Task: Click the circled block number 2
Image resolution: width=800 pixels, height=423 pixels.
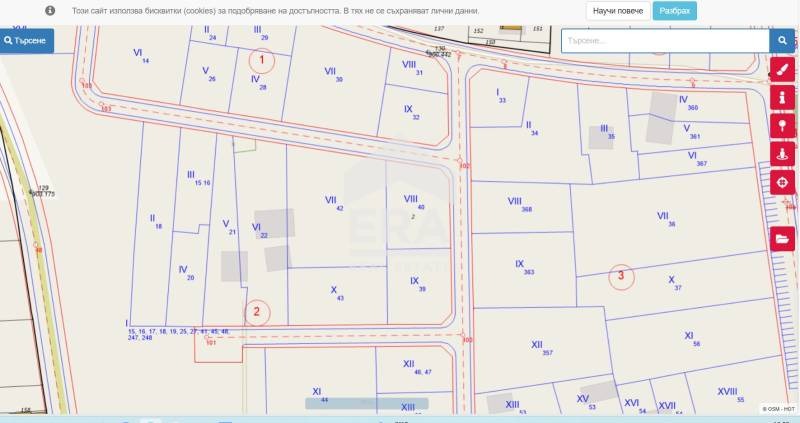Action: [x=257, y=312]
